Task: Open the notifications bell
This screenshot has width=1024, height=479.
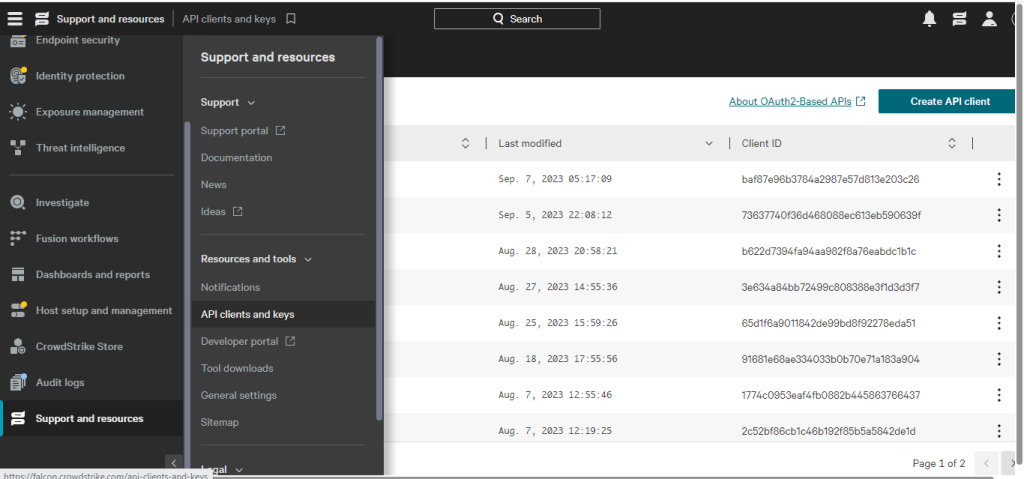Action: (x=929, y=19)
